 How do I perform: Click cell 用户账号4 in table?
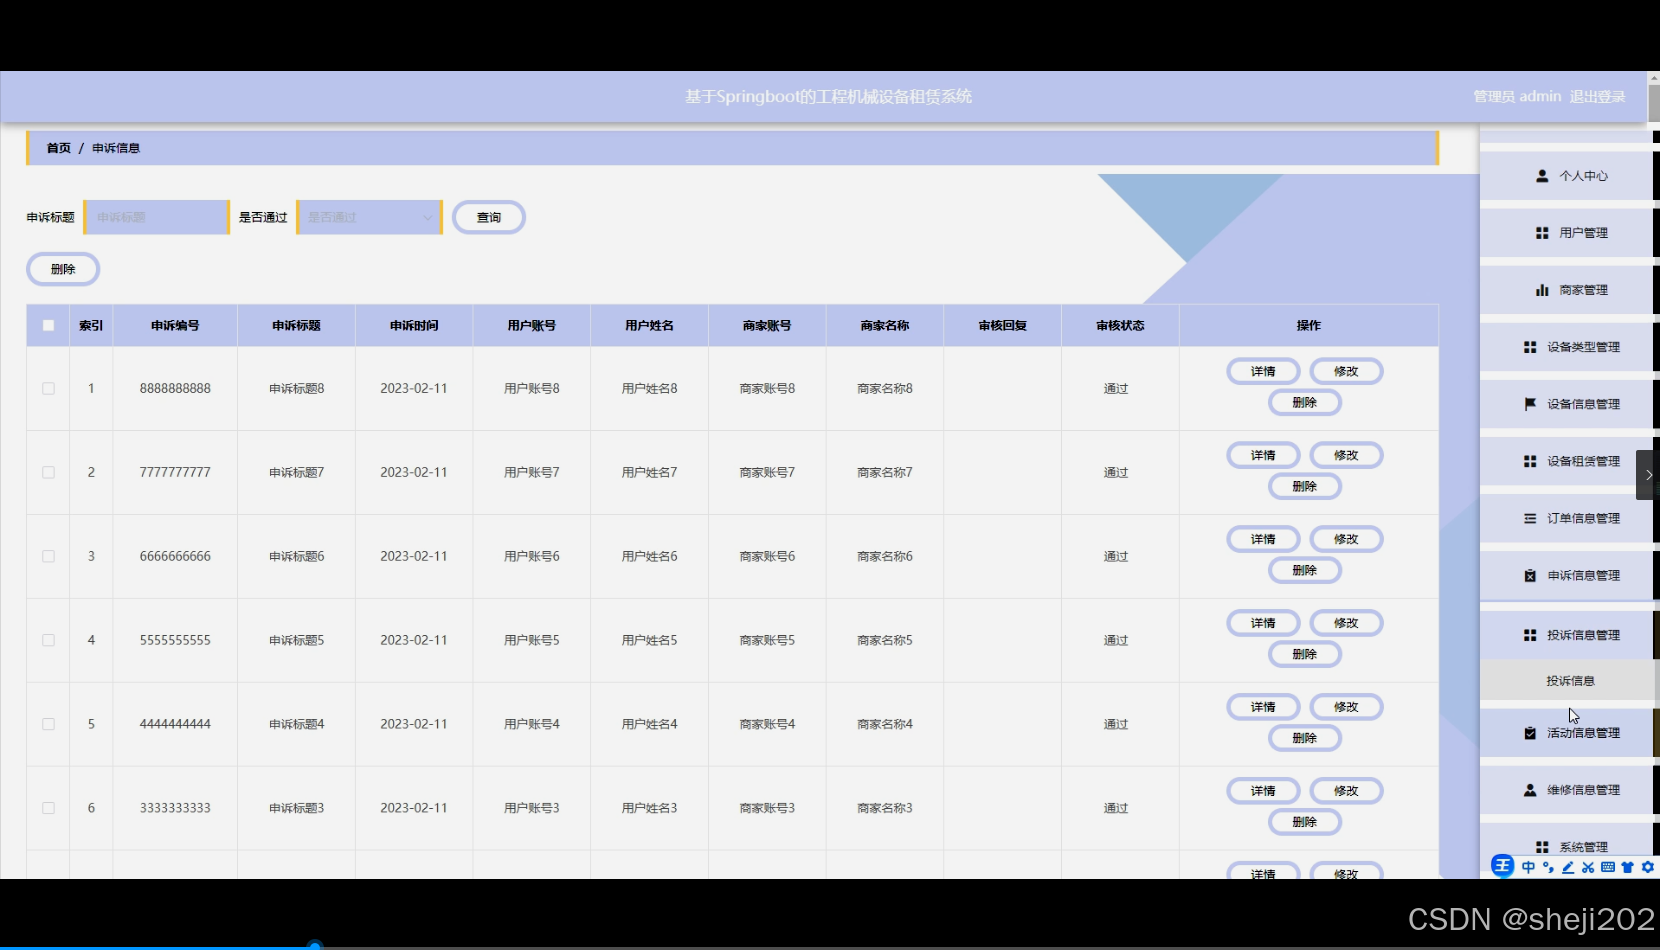point(532,724)
